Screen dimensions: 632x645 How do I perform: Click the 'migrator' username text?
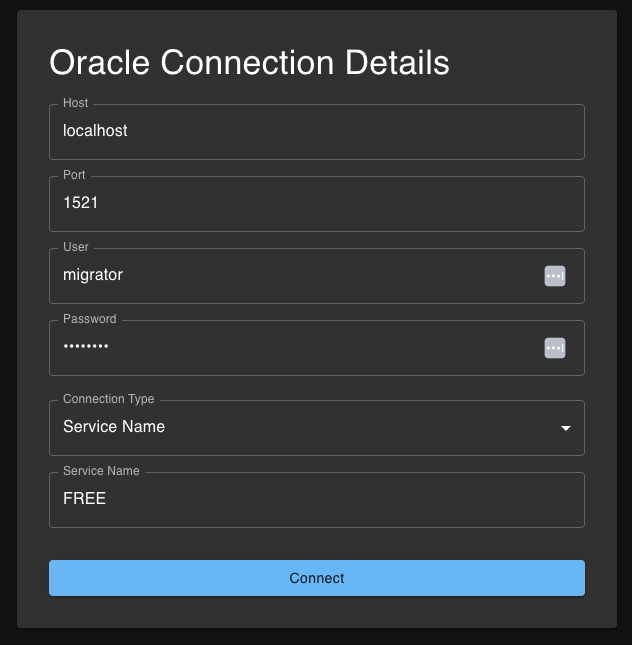tap(93, 275)
